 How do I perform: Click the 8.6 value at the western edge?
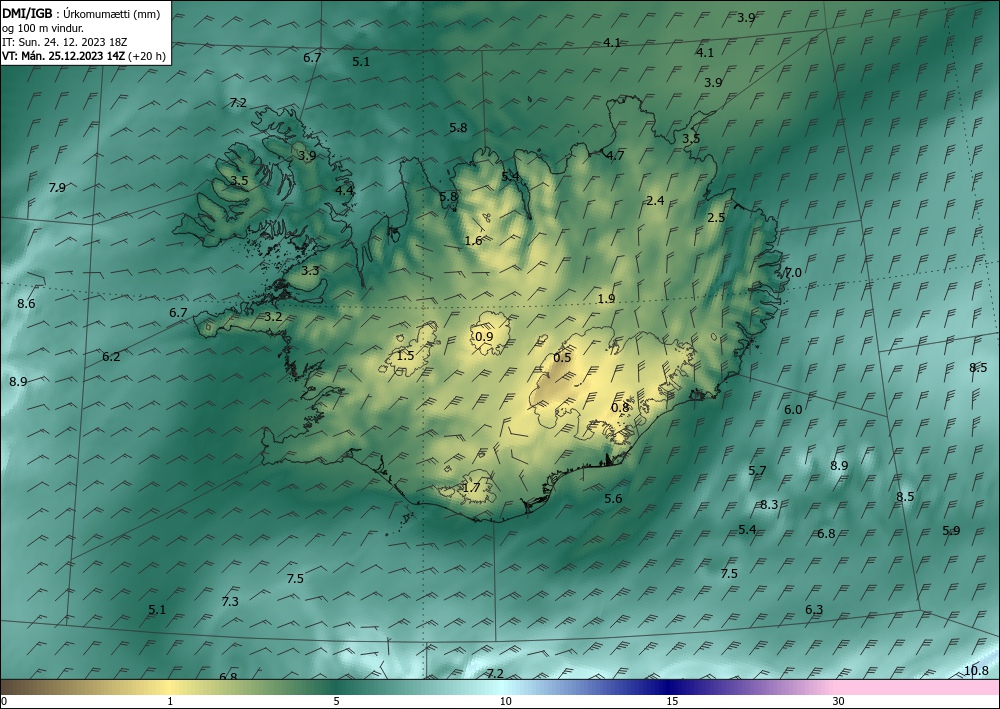pos(26,304)
